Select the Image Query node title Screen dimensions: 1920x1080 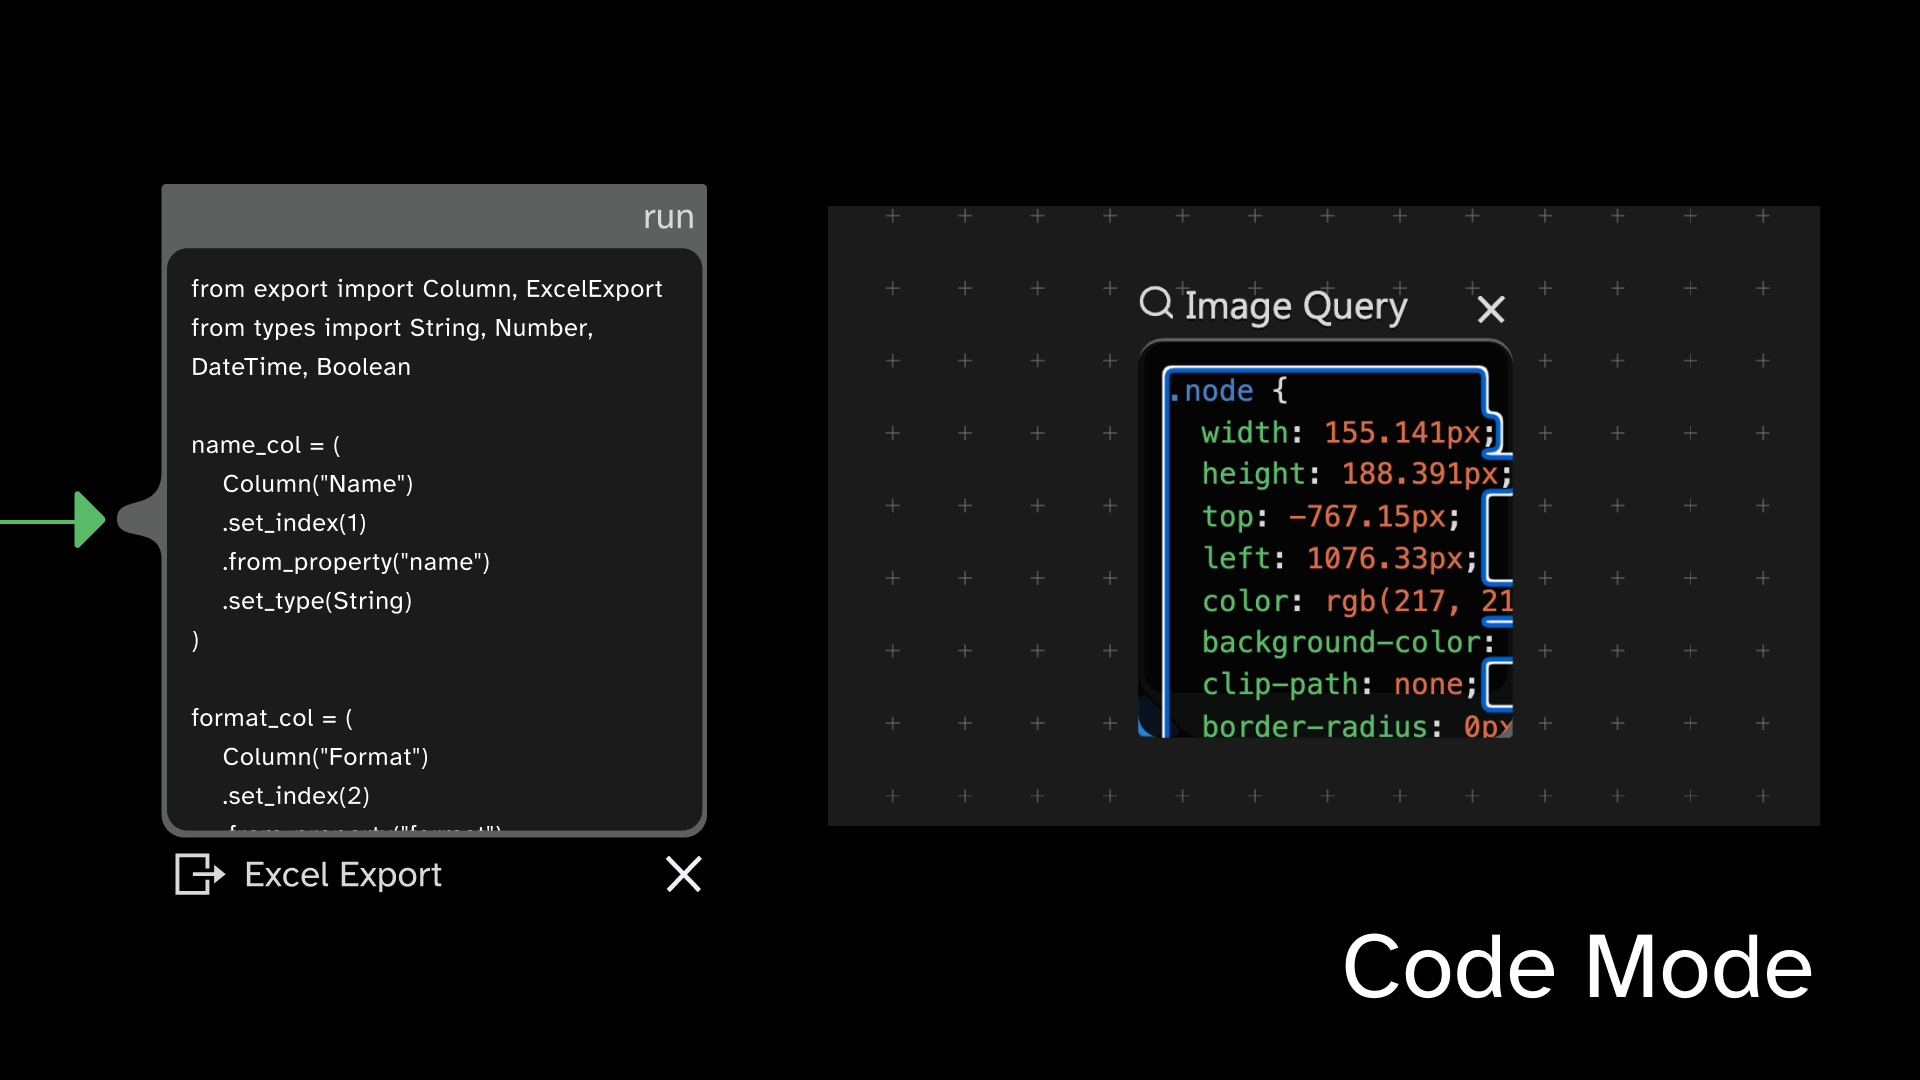pos(1295,305)
